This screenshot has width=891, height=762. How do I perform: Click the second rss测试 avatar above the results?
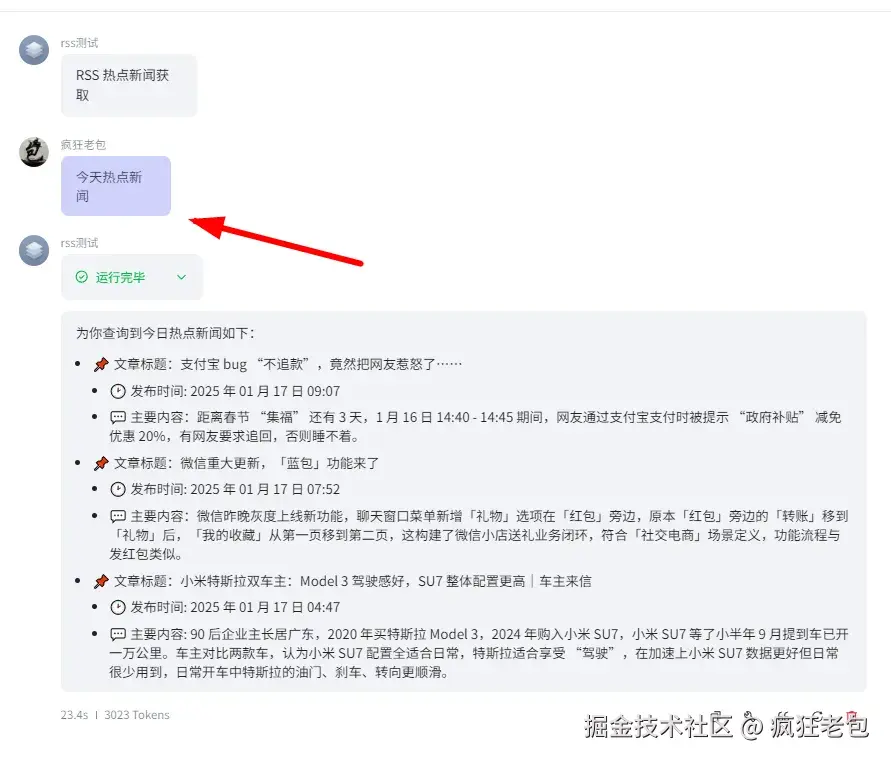coord(34,251)
